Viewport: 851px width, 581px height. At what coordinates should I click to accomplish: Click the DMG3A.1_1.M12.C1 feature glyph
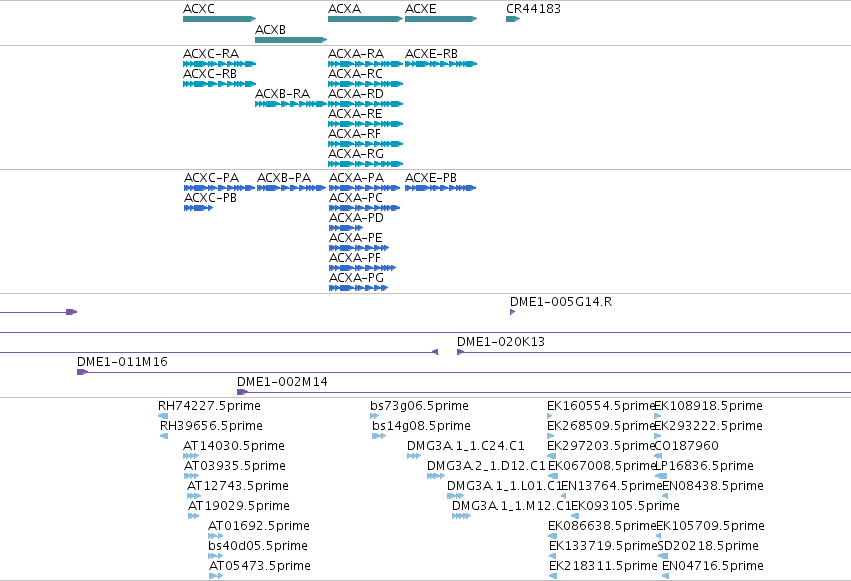[x=461, y=516]
